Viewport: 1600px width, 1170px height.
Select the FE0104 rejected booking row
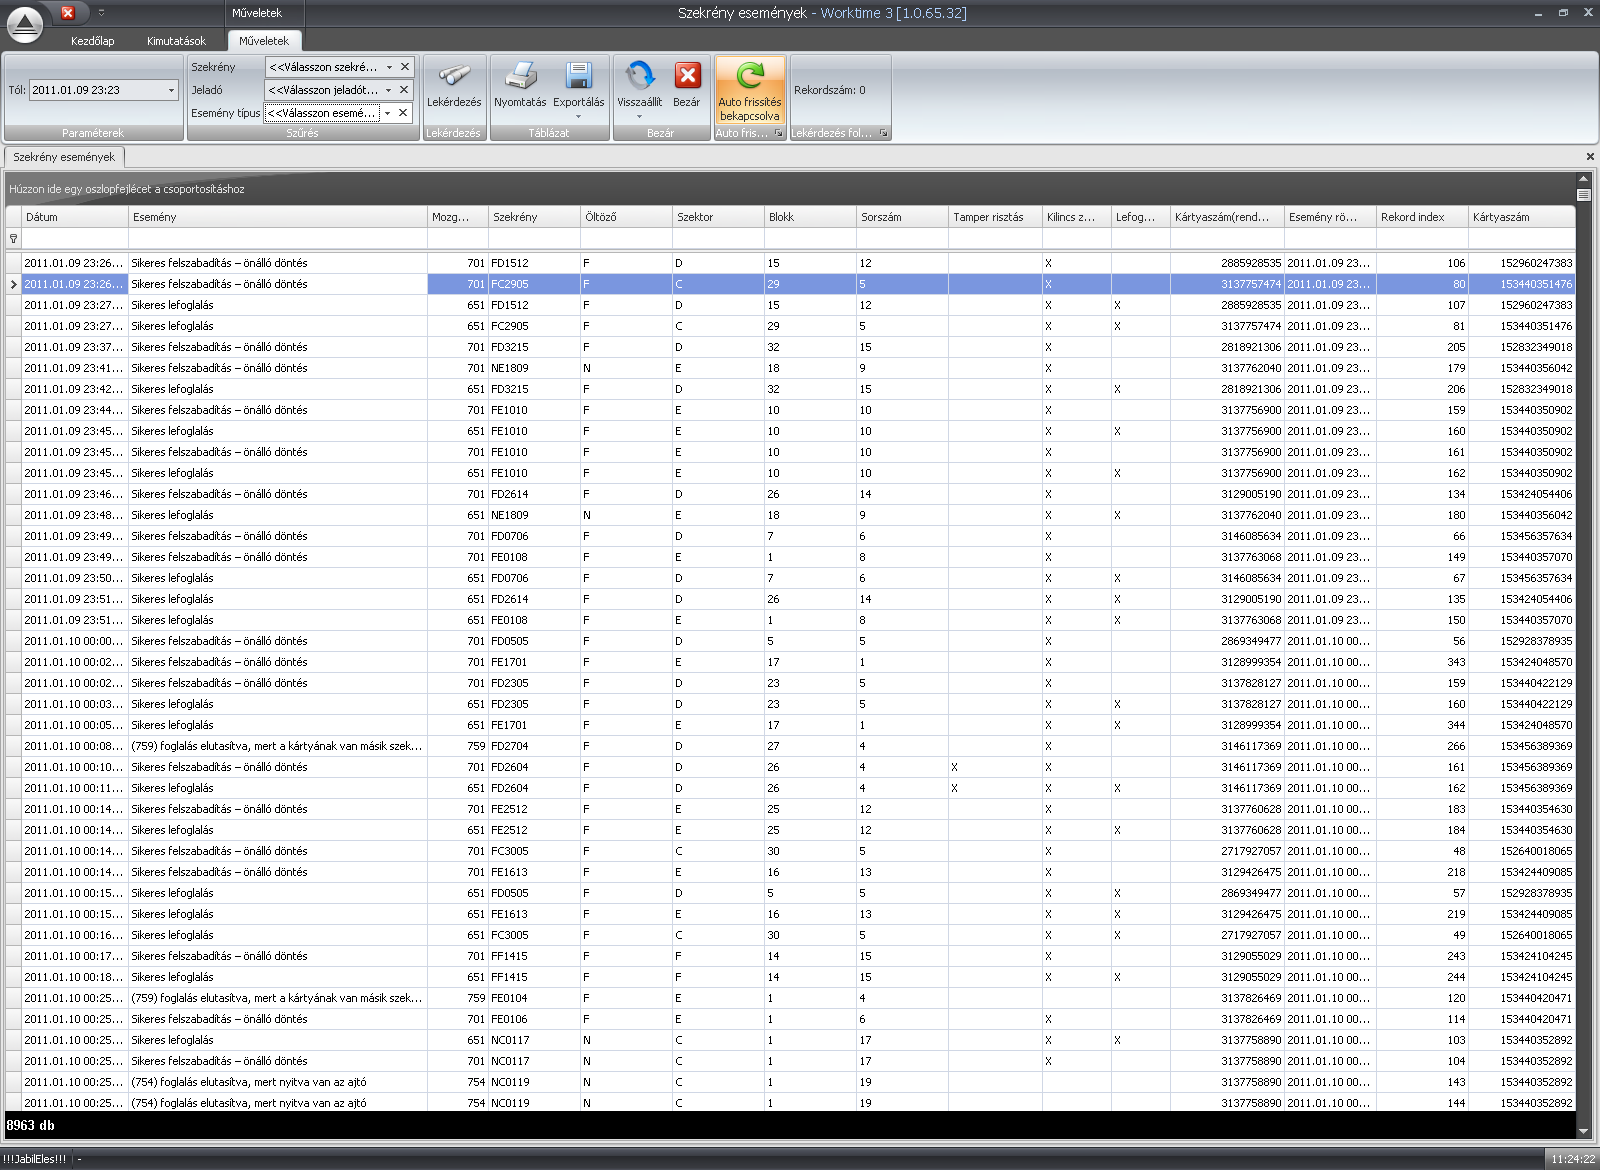pyautogui.click(x=790, y=998)
